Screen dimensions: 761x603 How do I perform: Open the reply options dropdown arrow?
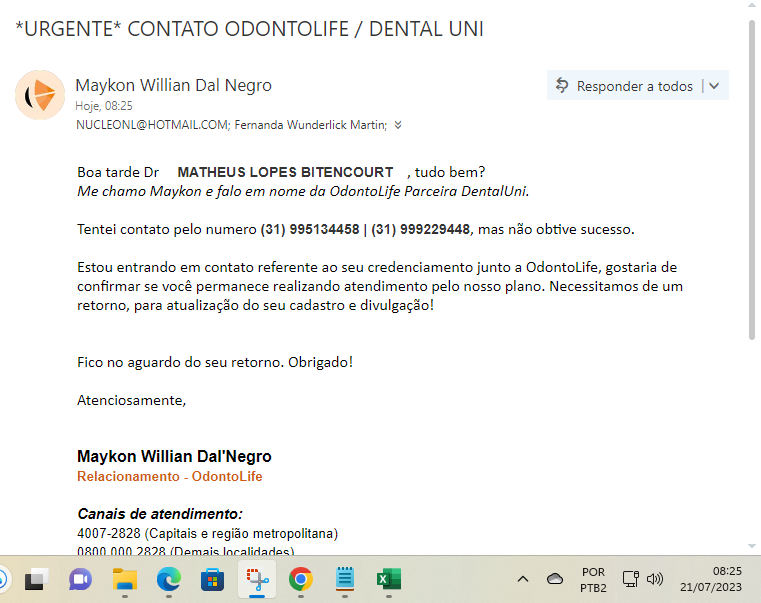tap(714, 86)
